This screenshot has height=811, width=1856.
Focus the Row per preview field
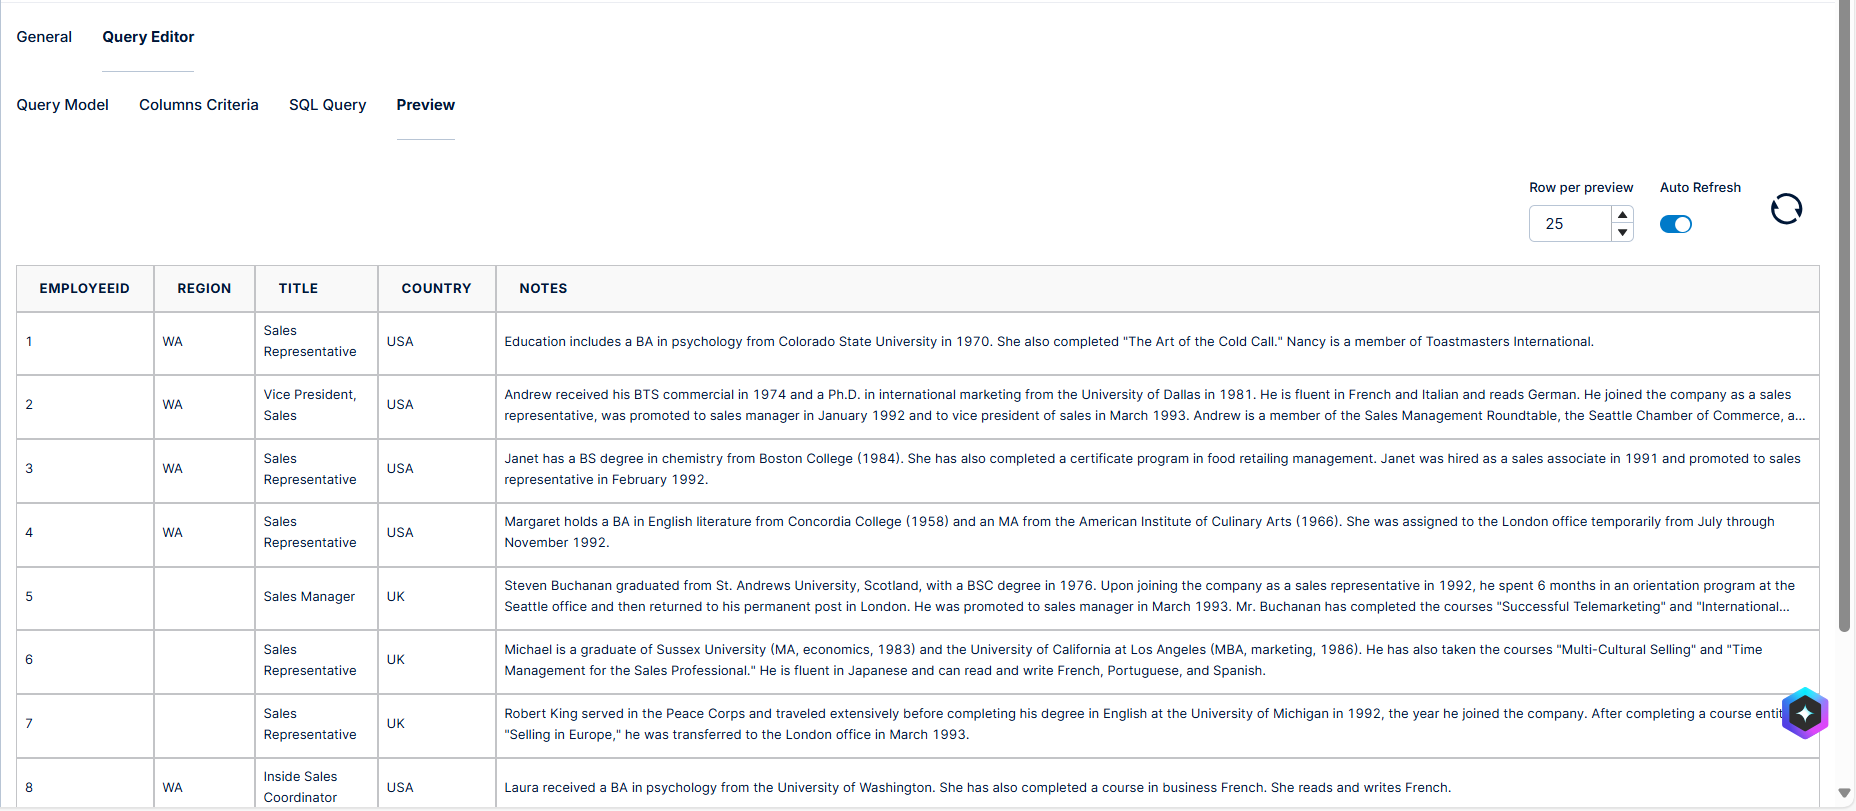pos(1570,224)
